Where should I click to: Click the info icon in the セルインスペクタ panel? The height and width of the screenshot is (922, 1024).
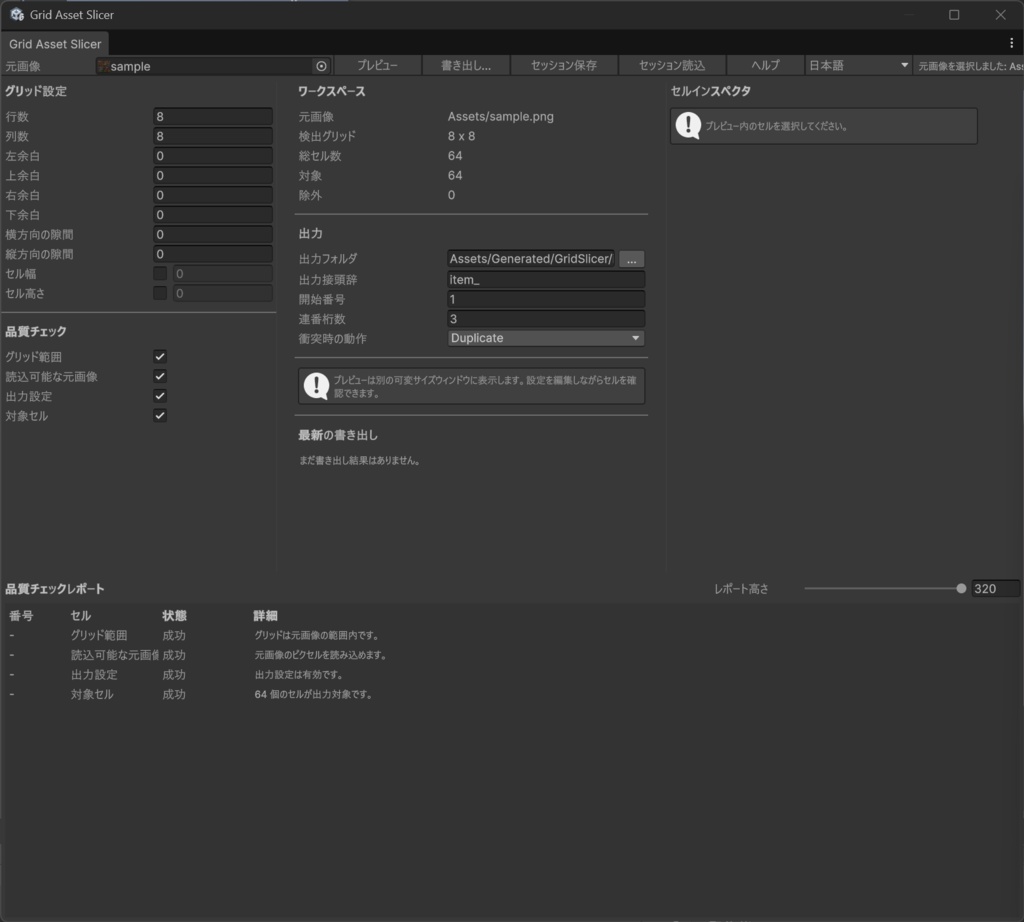(688, 125)
